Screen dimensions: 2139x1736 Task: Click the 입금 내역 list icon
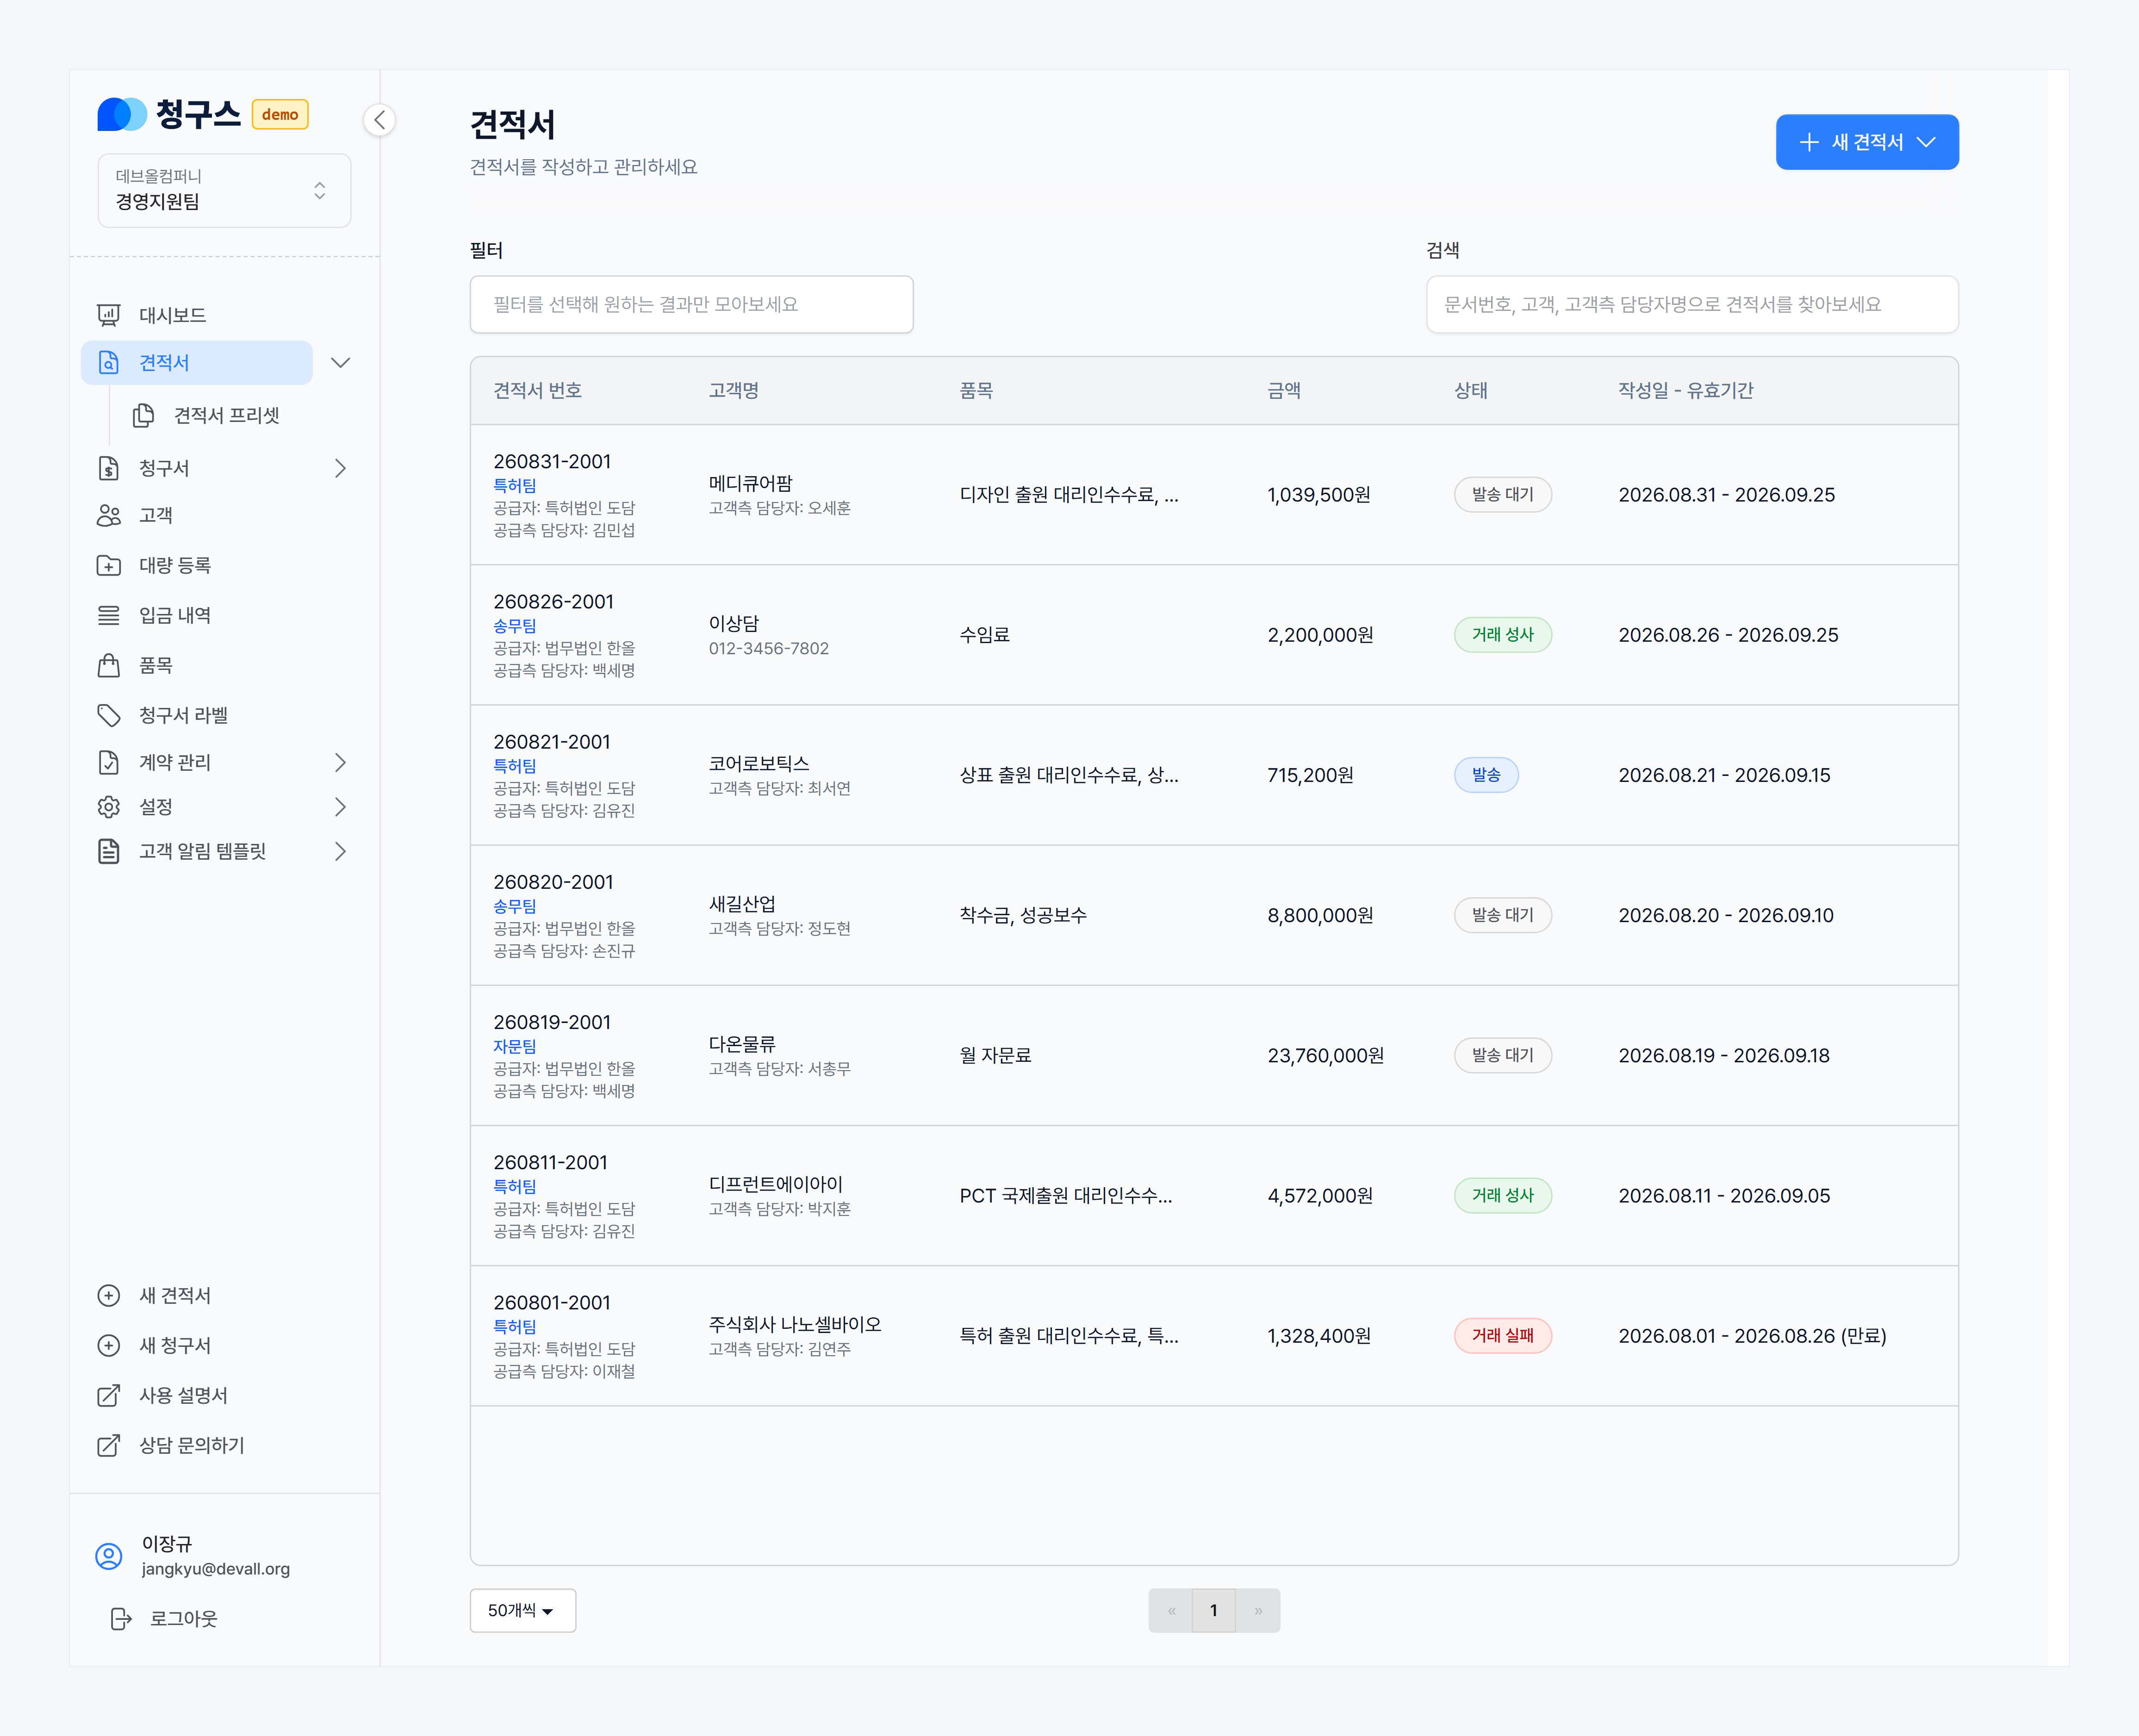click(x=109, y=615)
